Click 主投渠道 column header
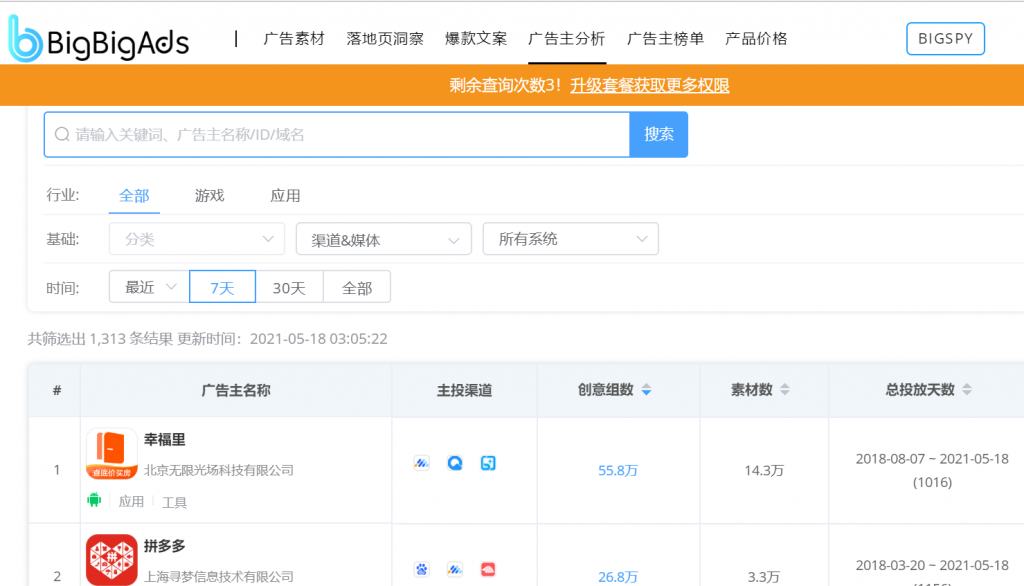Viewport: 1024px width, 586px height. coord(464,390)
